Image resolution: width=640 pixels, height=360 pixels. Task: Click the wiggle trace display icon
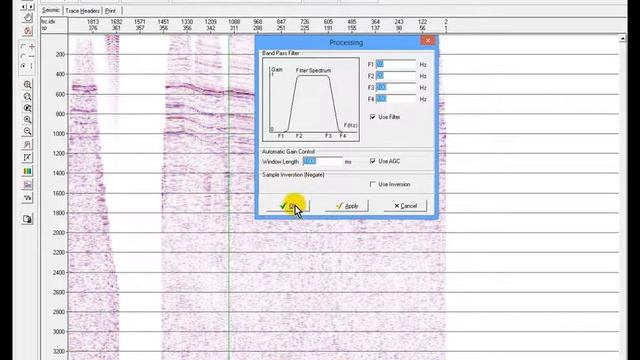pos(27,198)
